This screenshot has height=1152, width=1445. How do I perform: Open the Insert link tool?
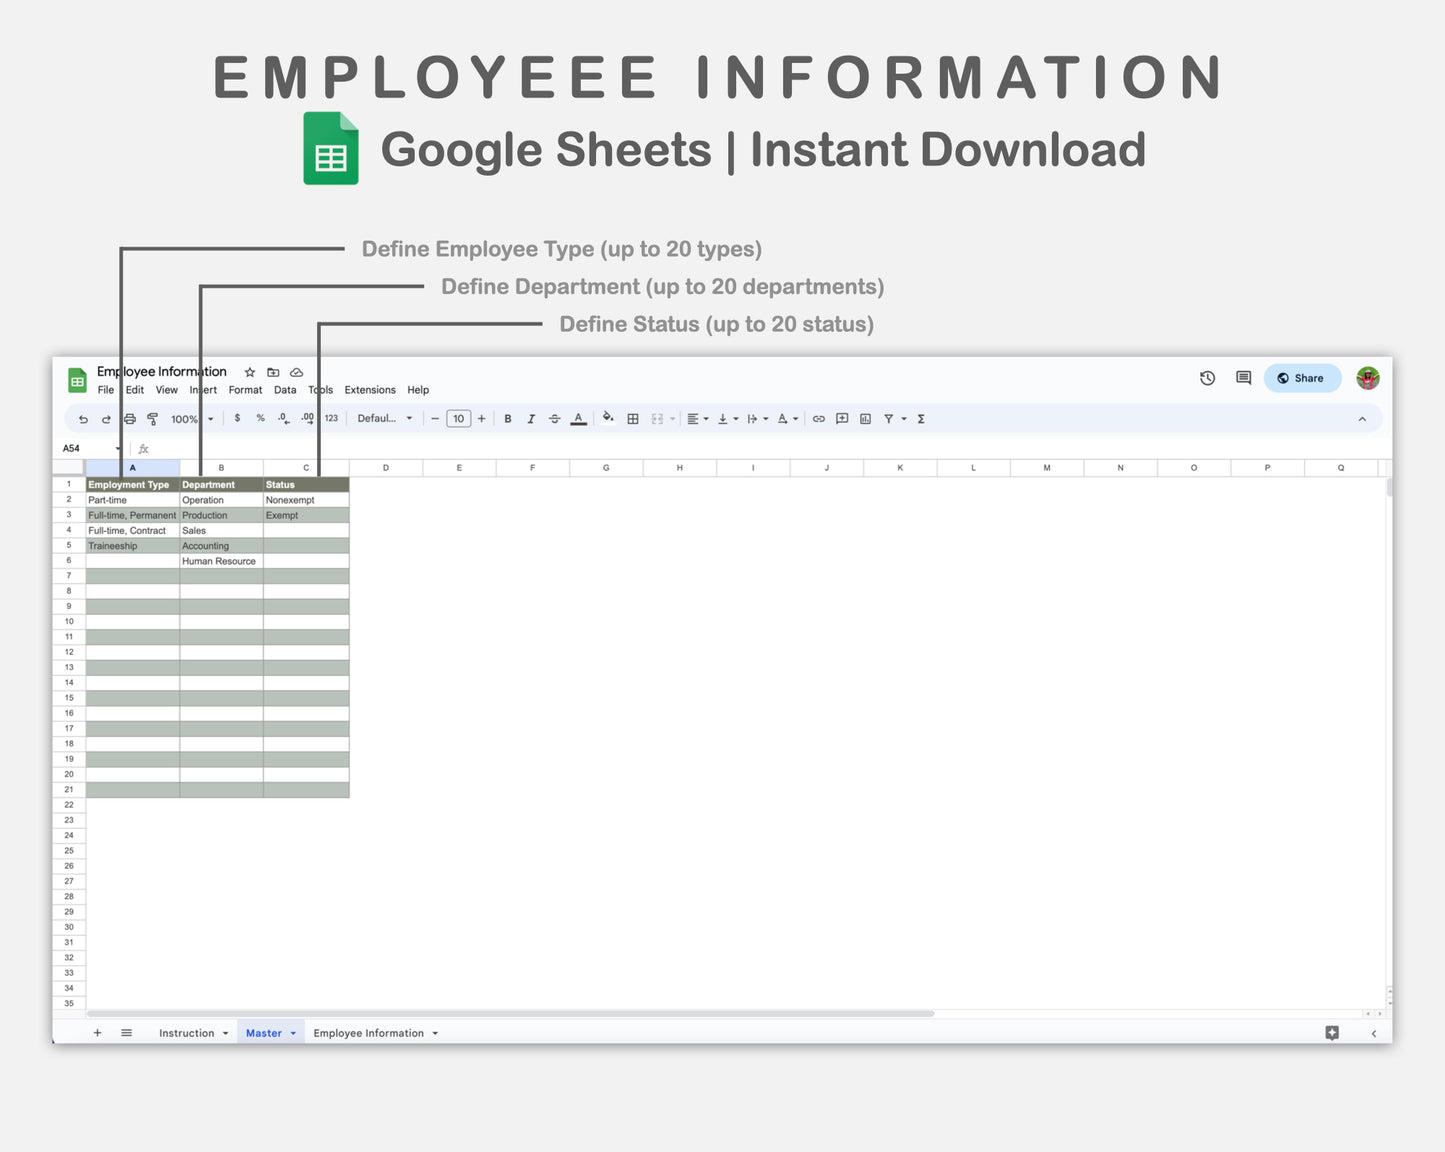click(x=818, y=419)
